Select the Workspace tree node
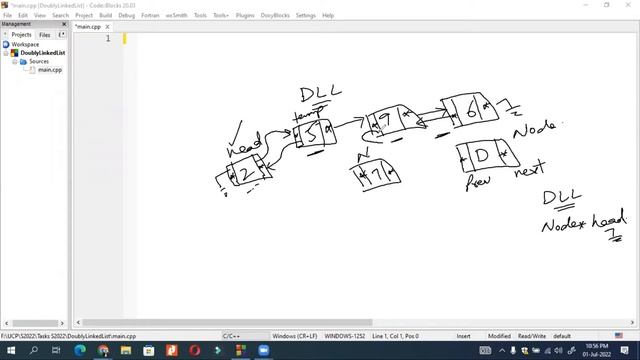640x360 pixels. 25,44
